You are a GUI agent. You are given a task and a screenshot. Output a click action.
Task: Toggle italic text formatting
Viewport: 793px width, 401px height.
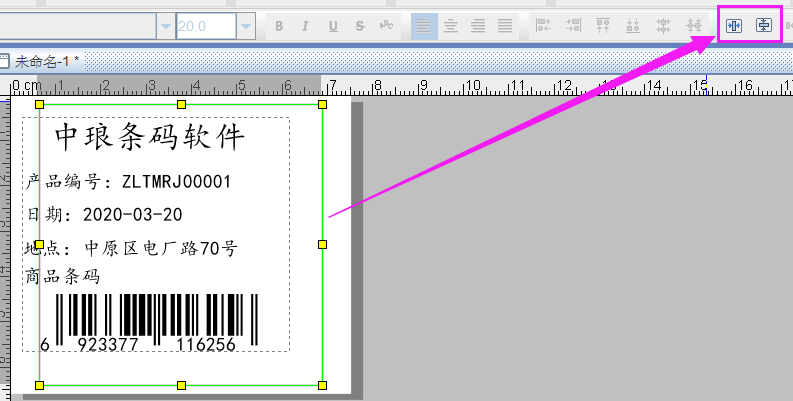click(x=306, y=25)
